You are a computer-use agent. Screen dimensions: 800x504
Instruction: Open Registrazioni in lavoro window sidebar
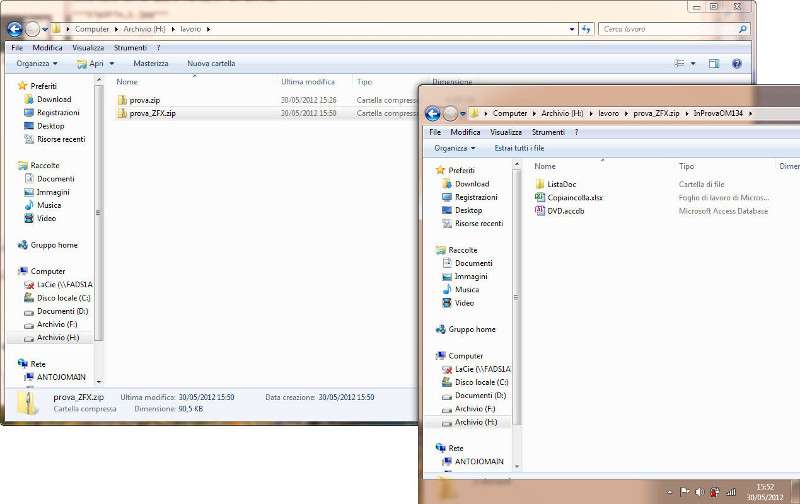click(52, 112)
